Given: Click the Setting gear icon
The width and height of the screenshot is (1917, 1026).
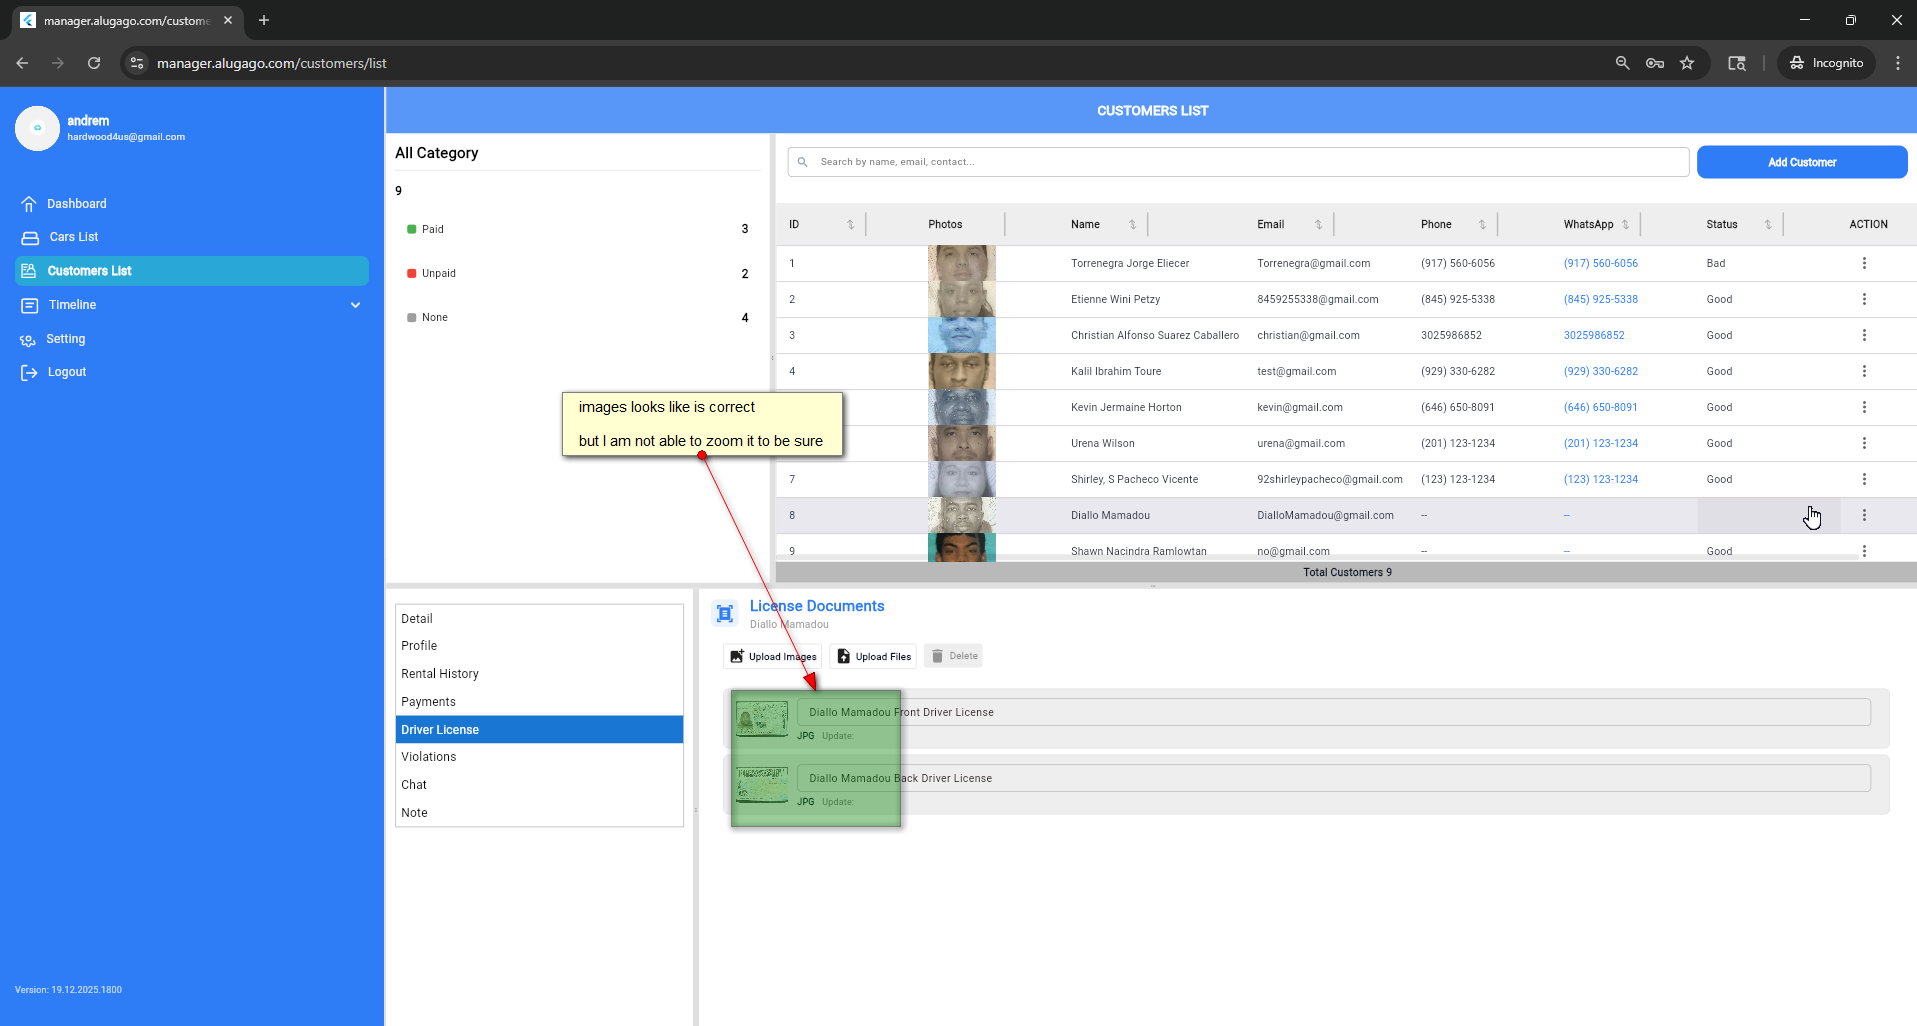Looking at the screenshot, I should coord(28,340).
